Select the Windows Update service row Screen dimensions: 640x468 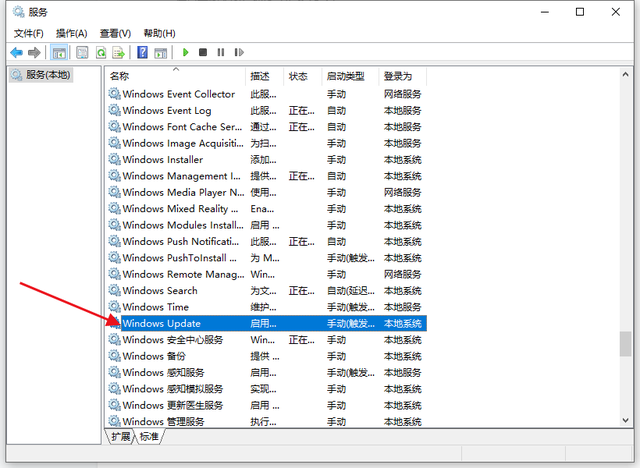pos(267,323)
